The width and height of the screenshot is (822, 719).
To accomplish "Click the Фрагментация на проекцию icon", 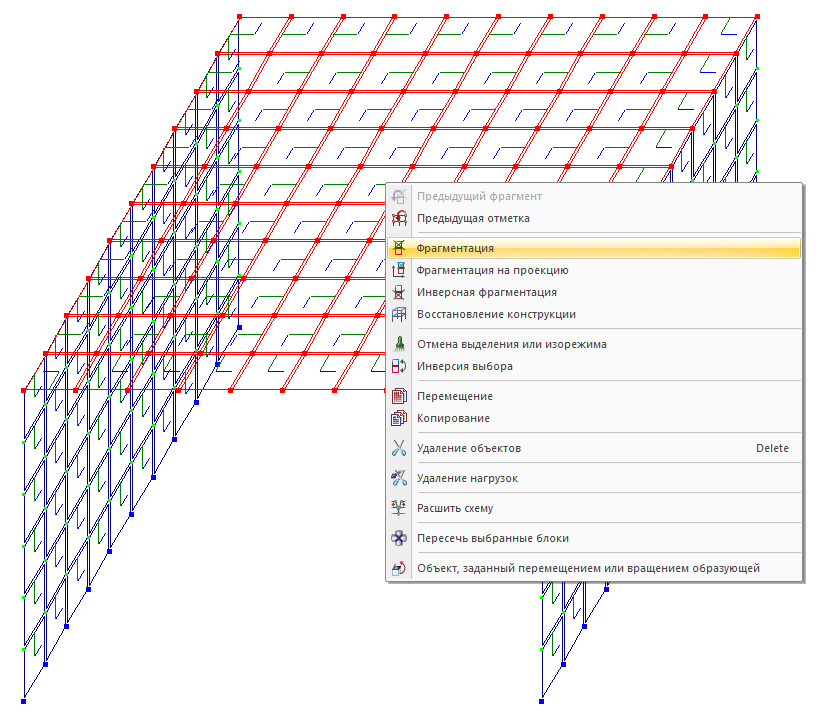I will click(x=399, y=270).
